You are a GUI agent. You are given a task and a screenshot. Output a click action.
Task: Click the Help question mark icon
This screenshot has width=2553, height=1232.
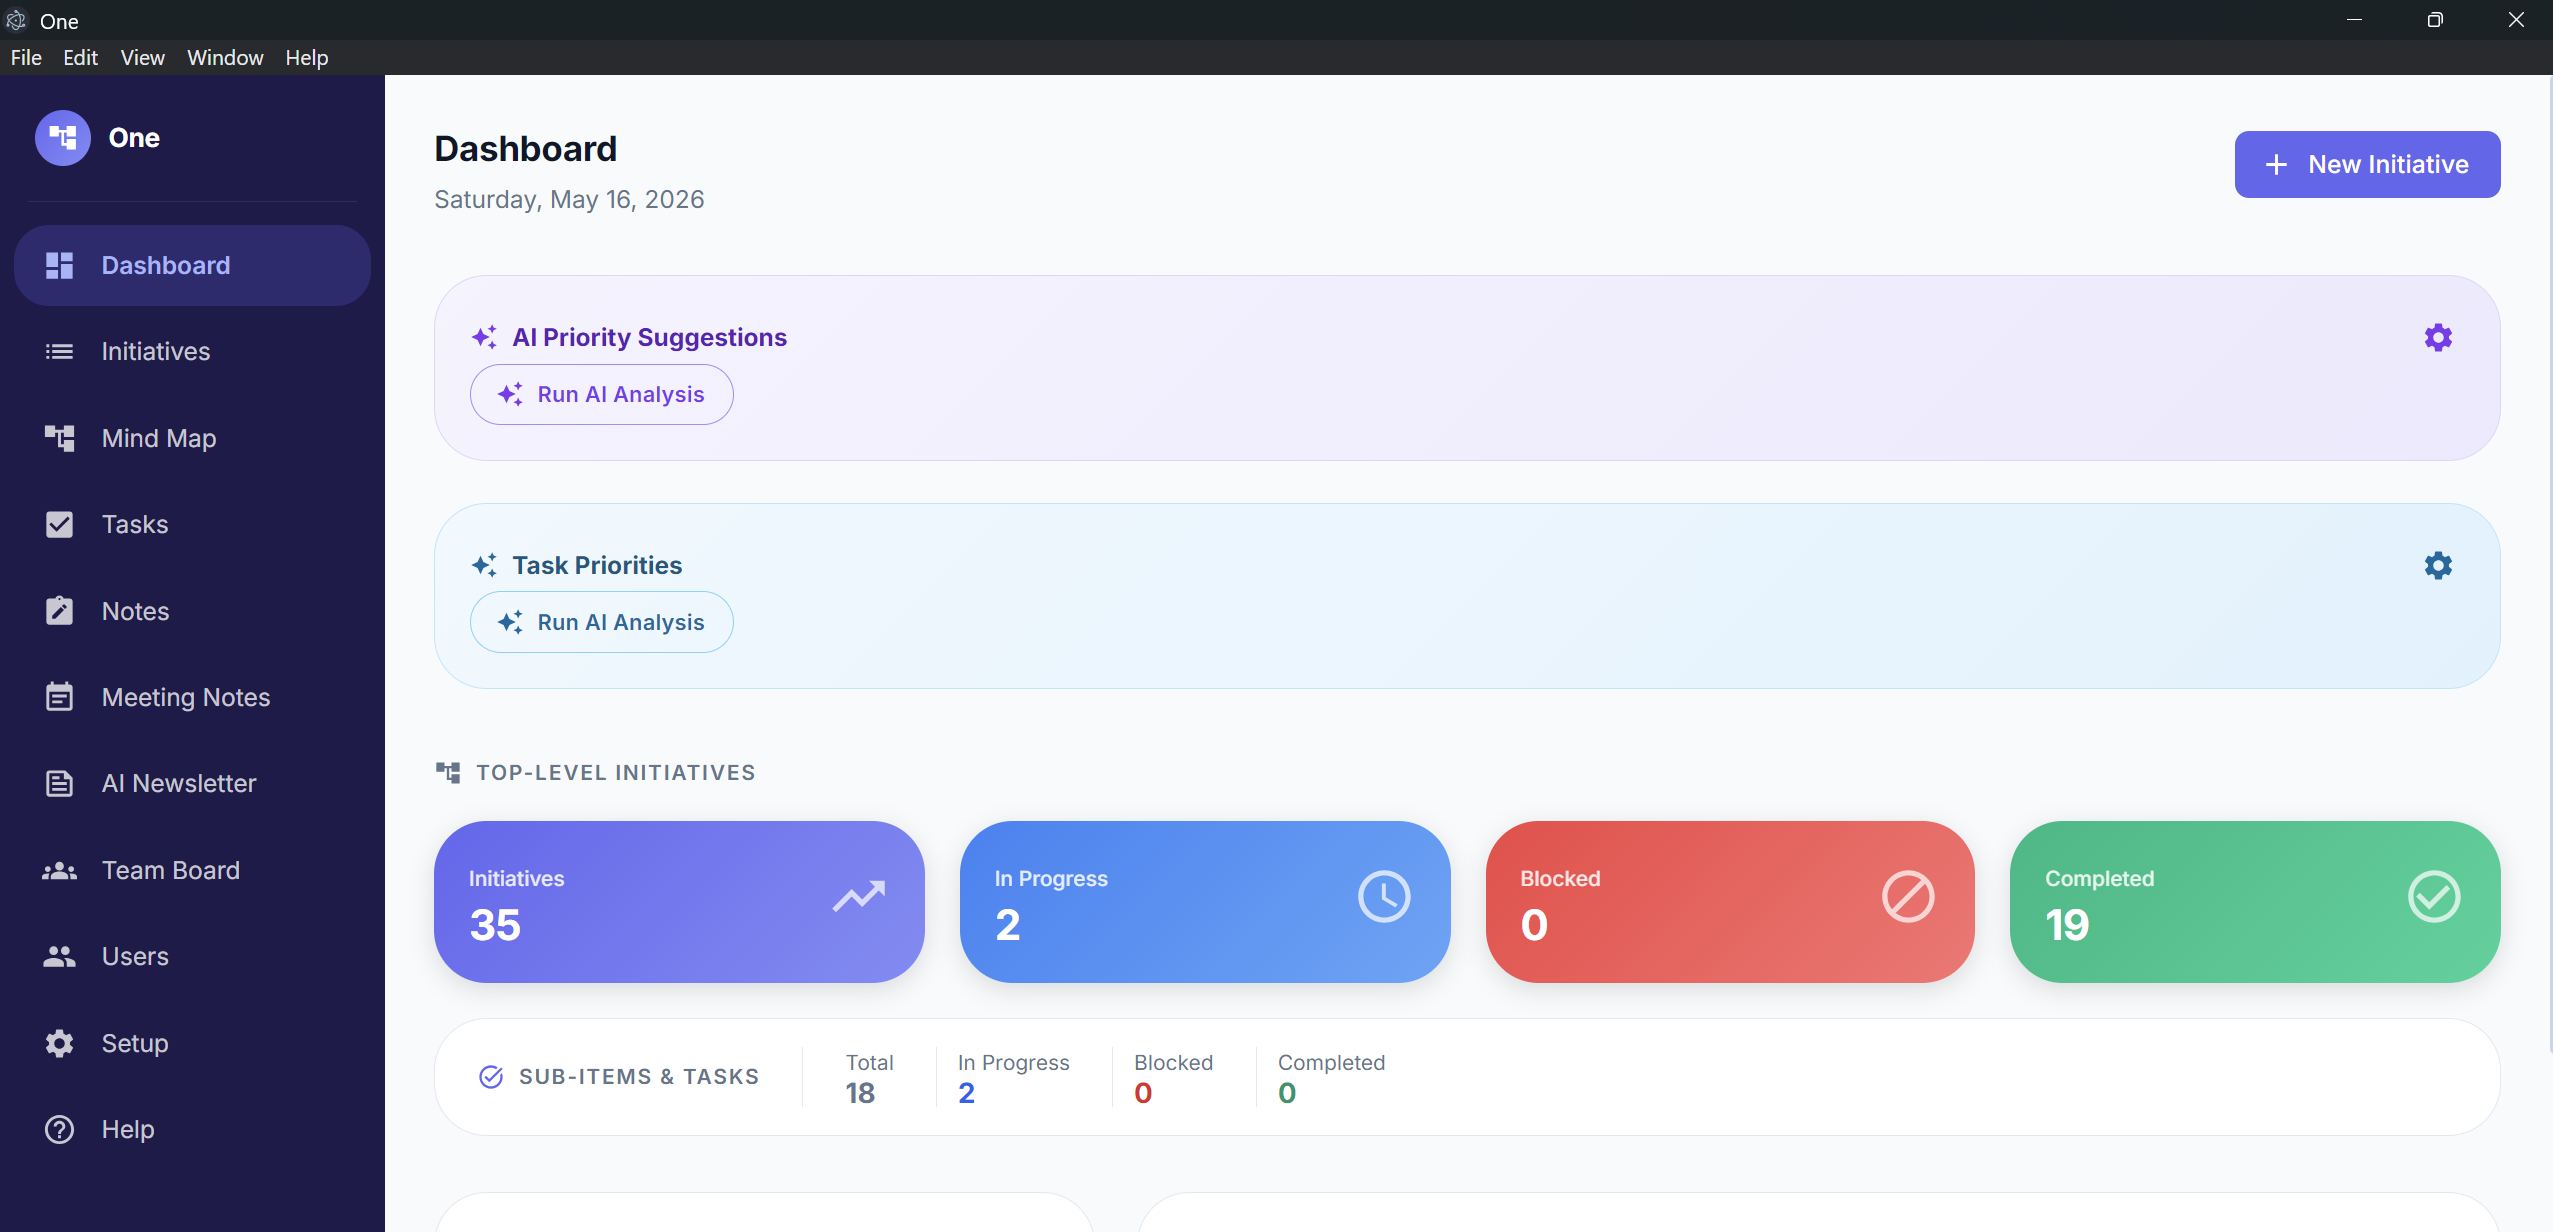pyautogui.click(x=59, y=1129)
